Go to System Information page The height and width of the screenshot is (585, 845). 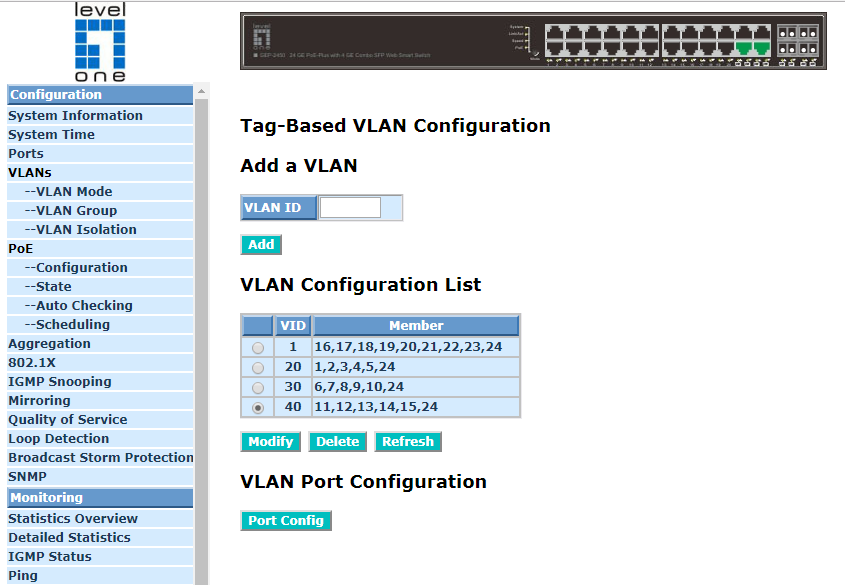(x=75, y=116)
